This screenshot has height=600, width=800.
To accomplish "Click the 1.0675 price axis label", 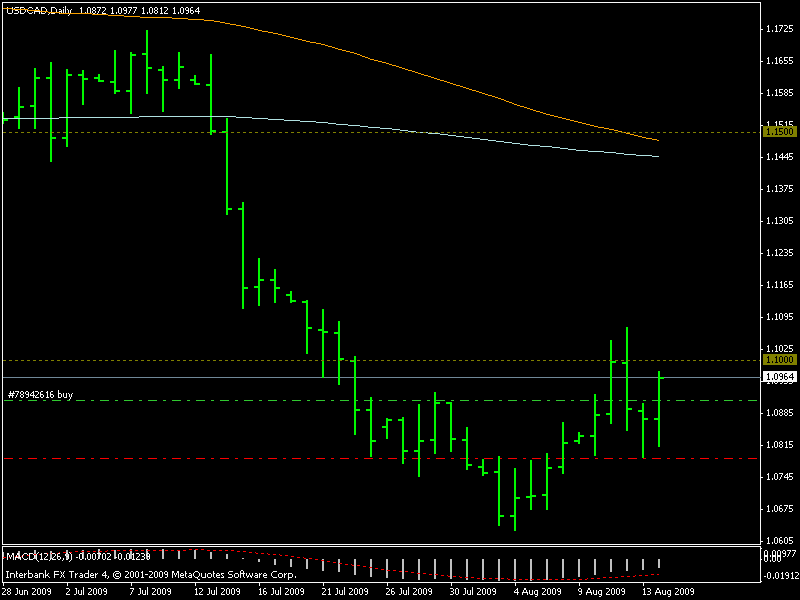I will [x=780, y=509].
